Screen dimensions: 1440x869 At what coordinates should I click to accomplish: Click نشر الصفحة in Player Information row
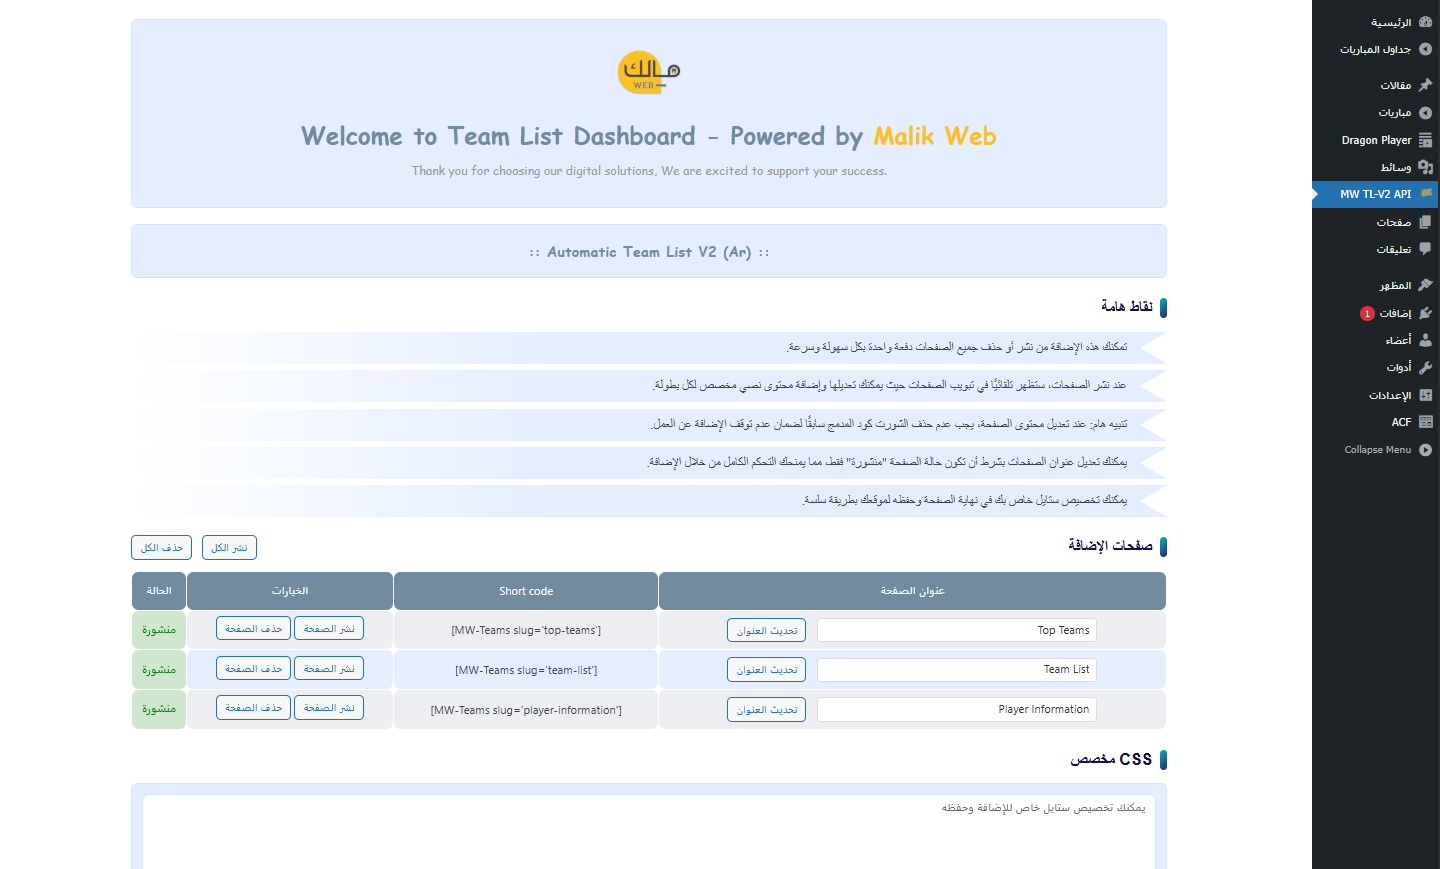click(329, 707)
